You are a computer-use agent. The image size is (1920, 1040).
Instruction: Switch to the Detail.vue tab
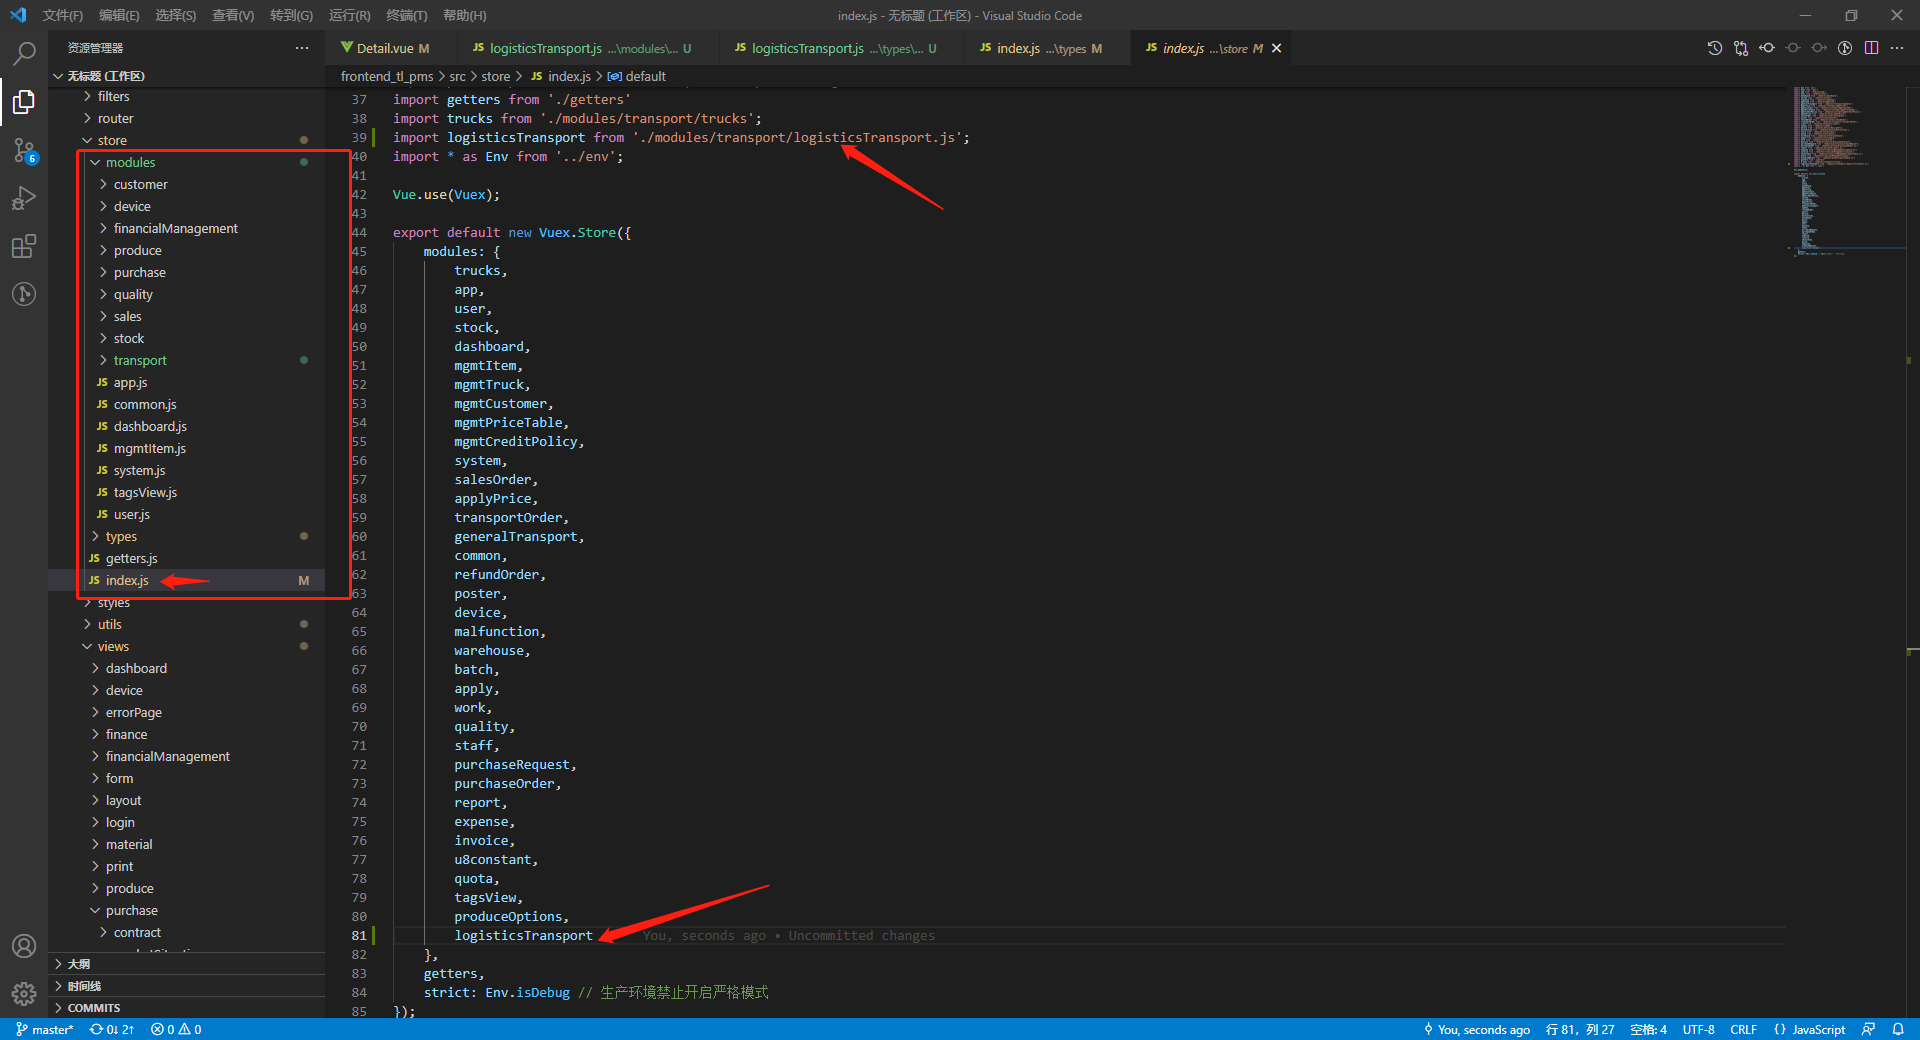point(385,48)
